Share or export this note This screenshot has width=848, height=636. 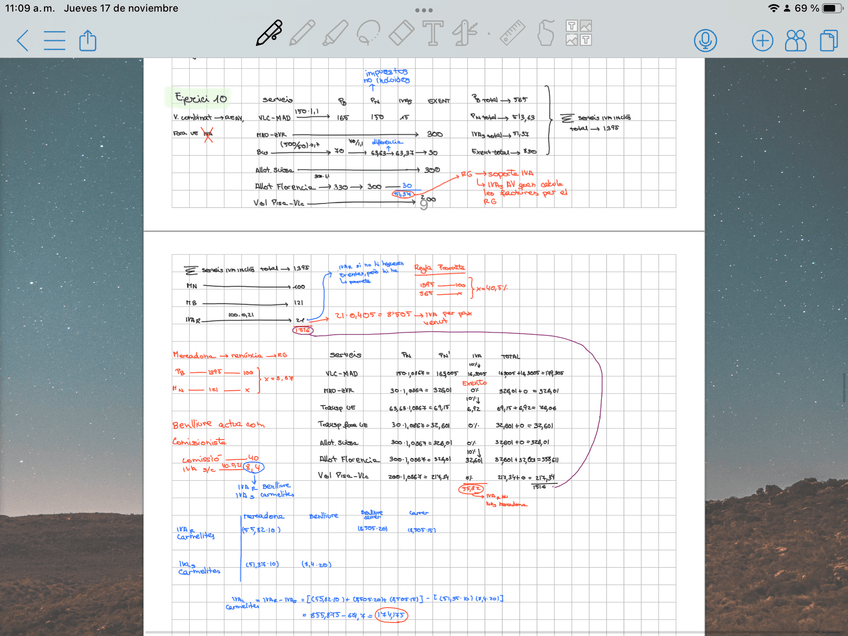87,40
